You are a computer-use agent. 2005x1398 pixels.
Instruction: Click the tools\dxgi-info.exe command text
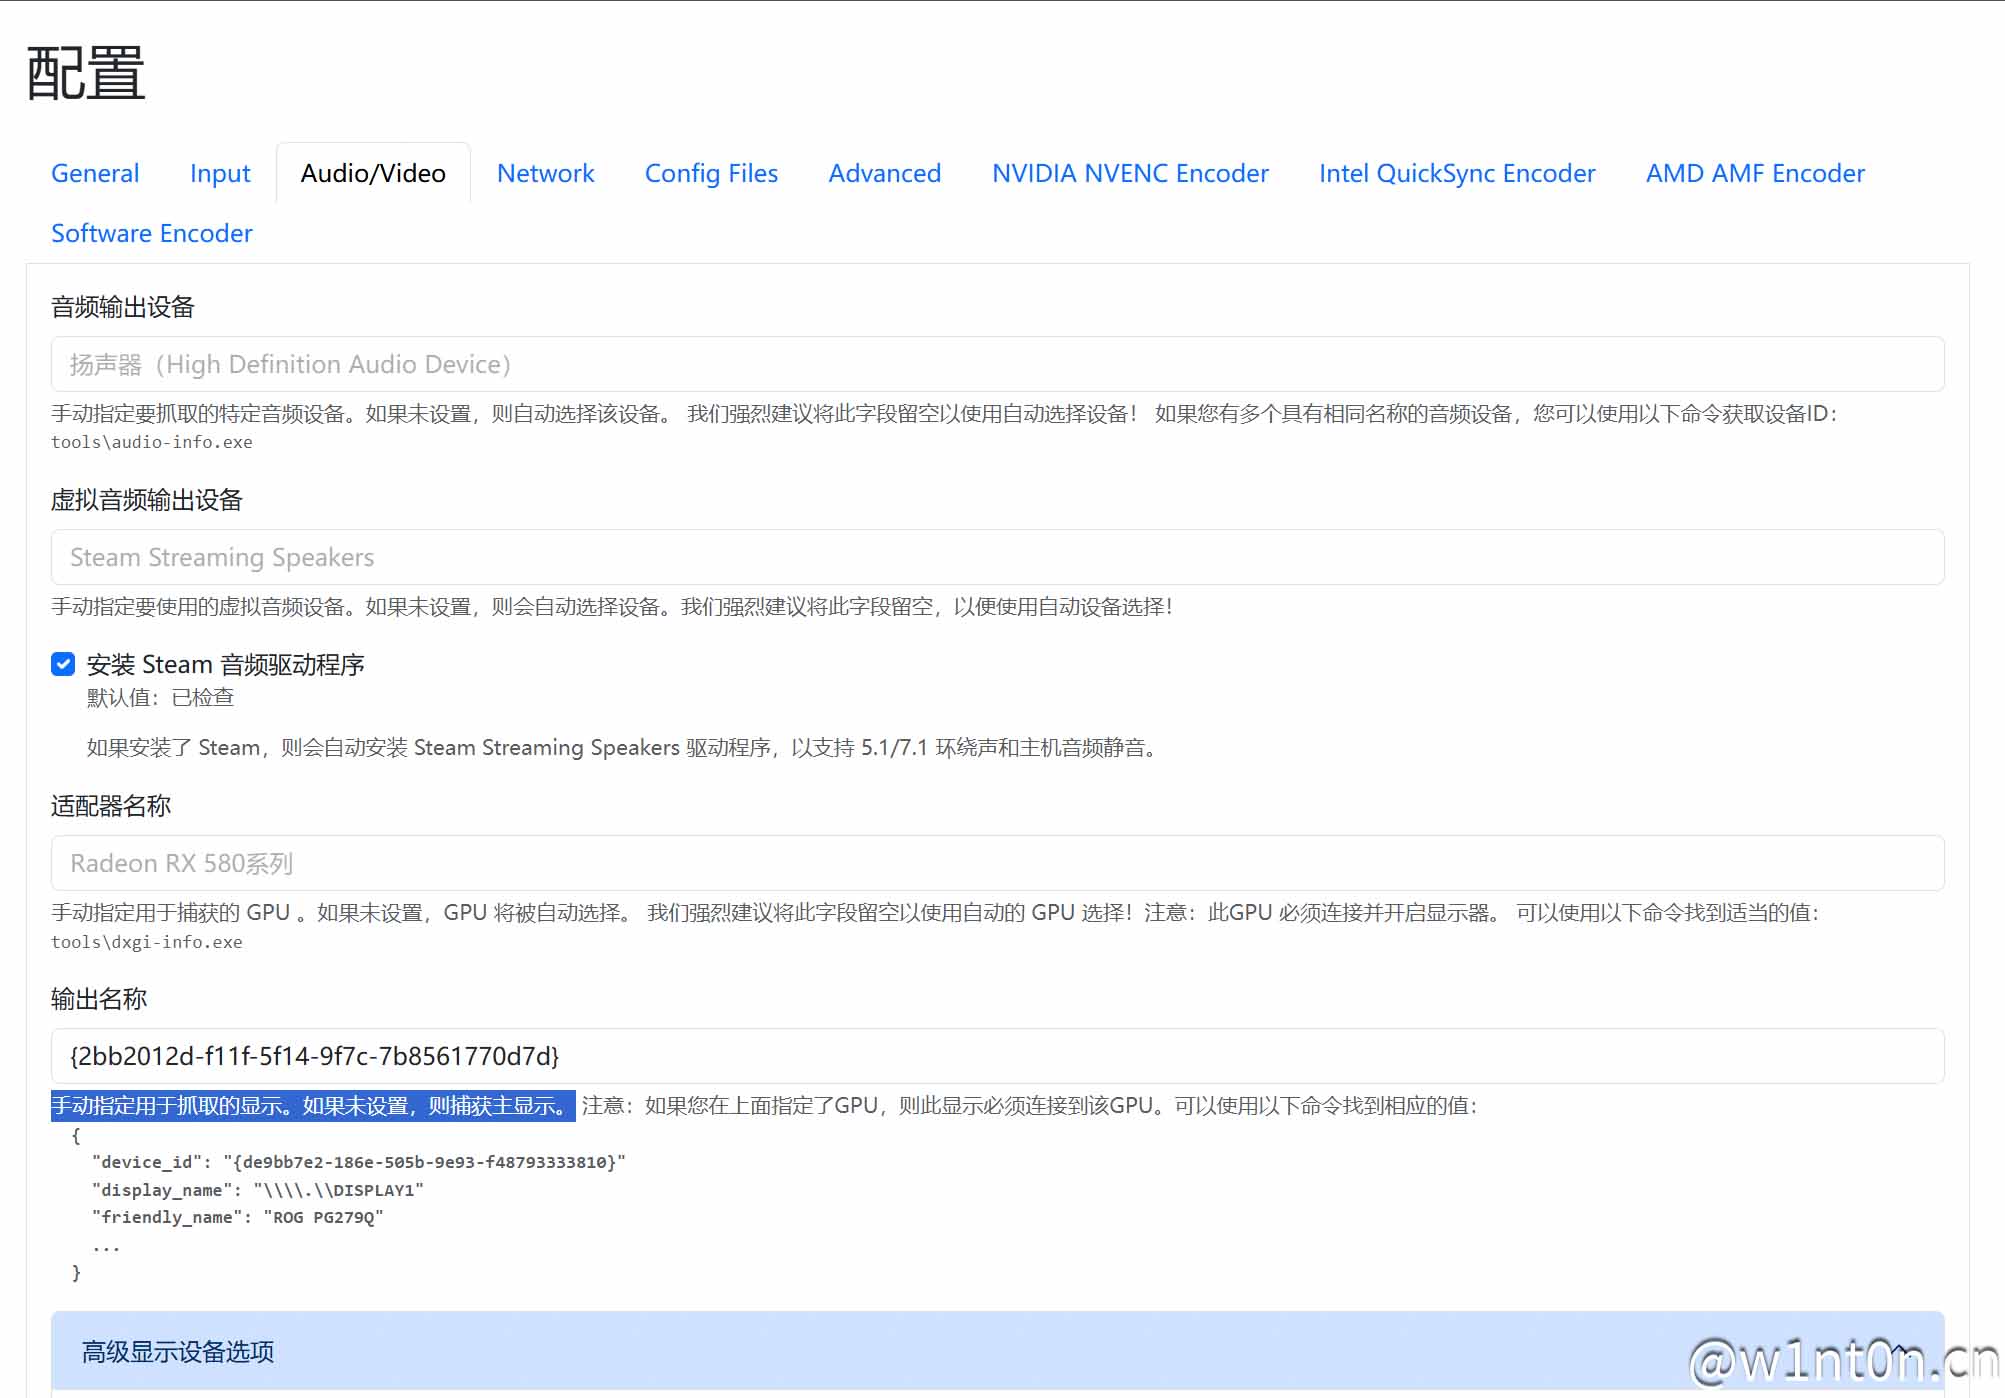pyautogui.click(x=147, y=942)
